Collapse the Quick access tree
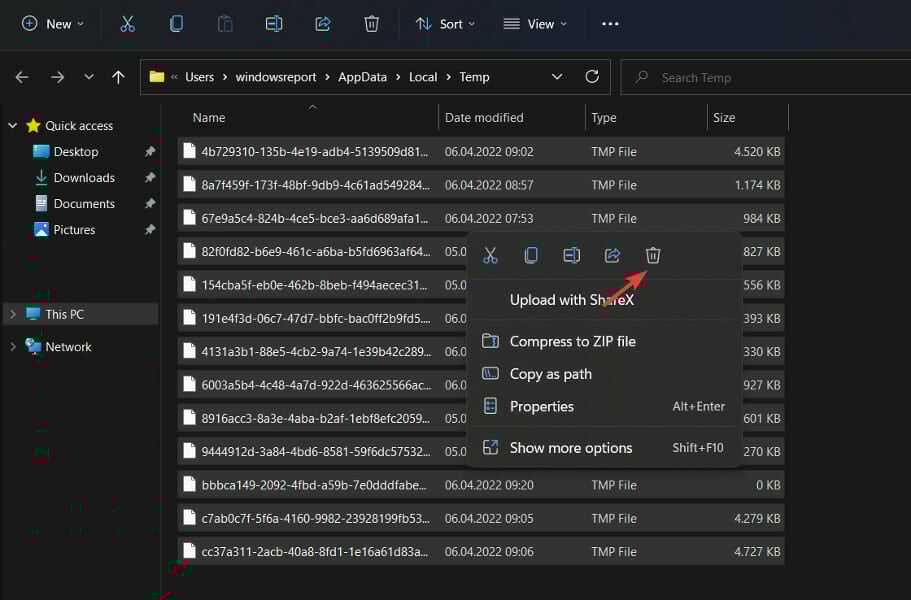Image resolution: width=911 pixels, height=600 pixels. 13,125
